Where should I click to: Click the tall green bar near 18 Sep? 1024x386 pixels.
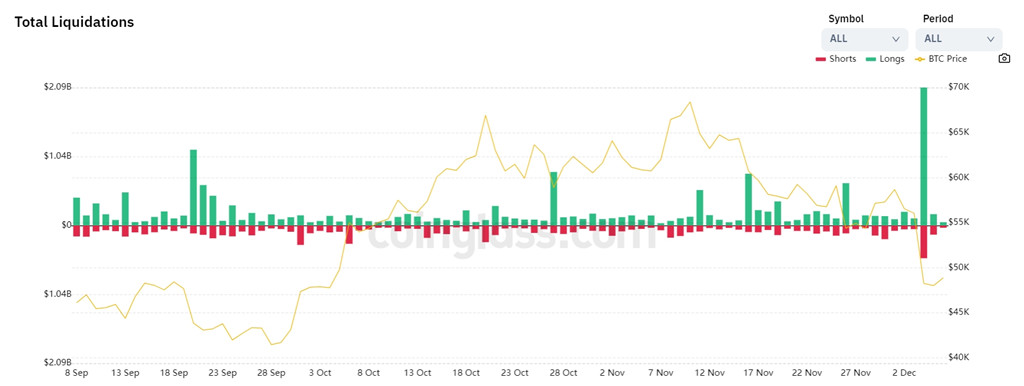[193, 188]
